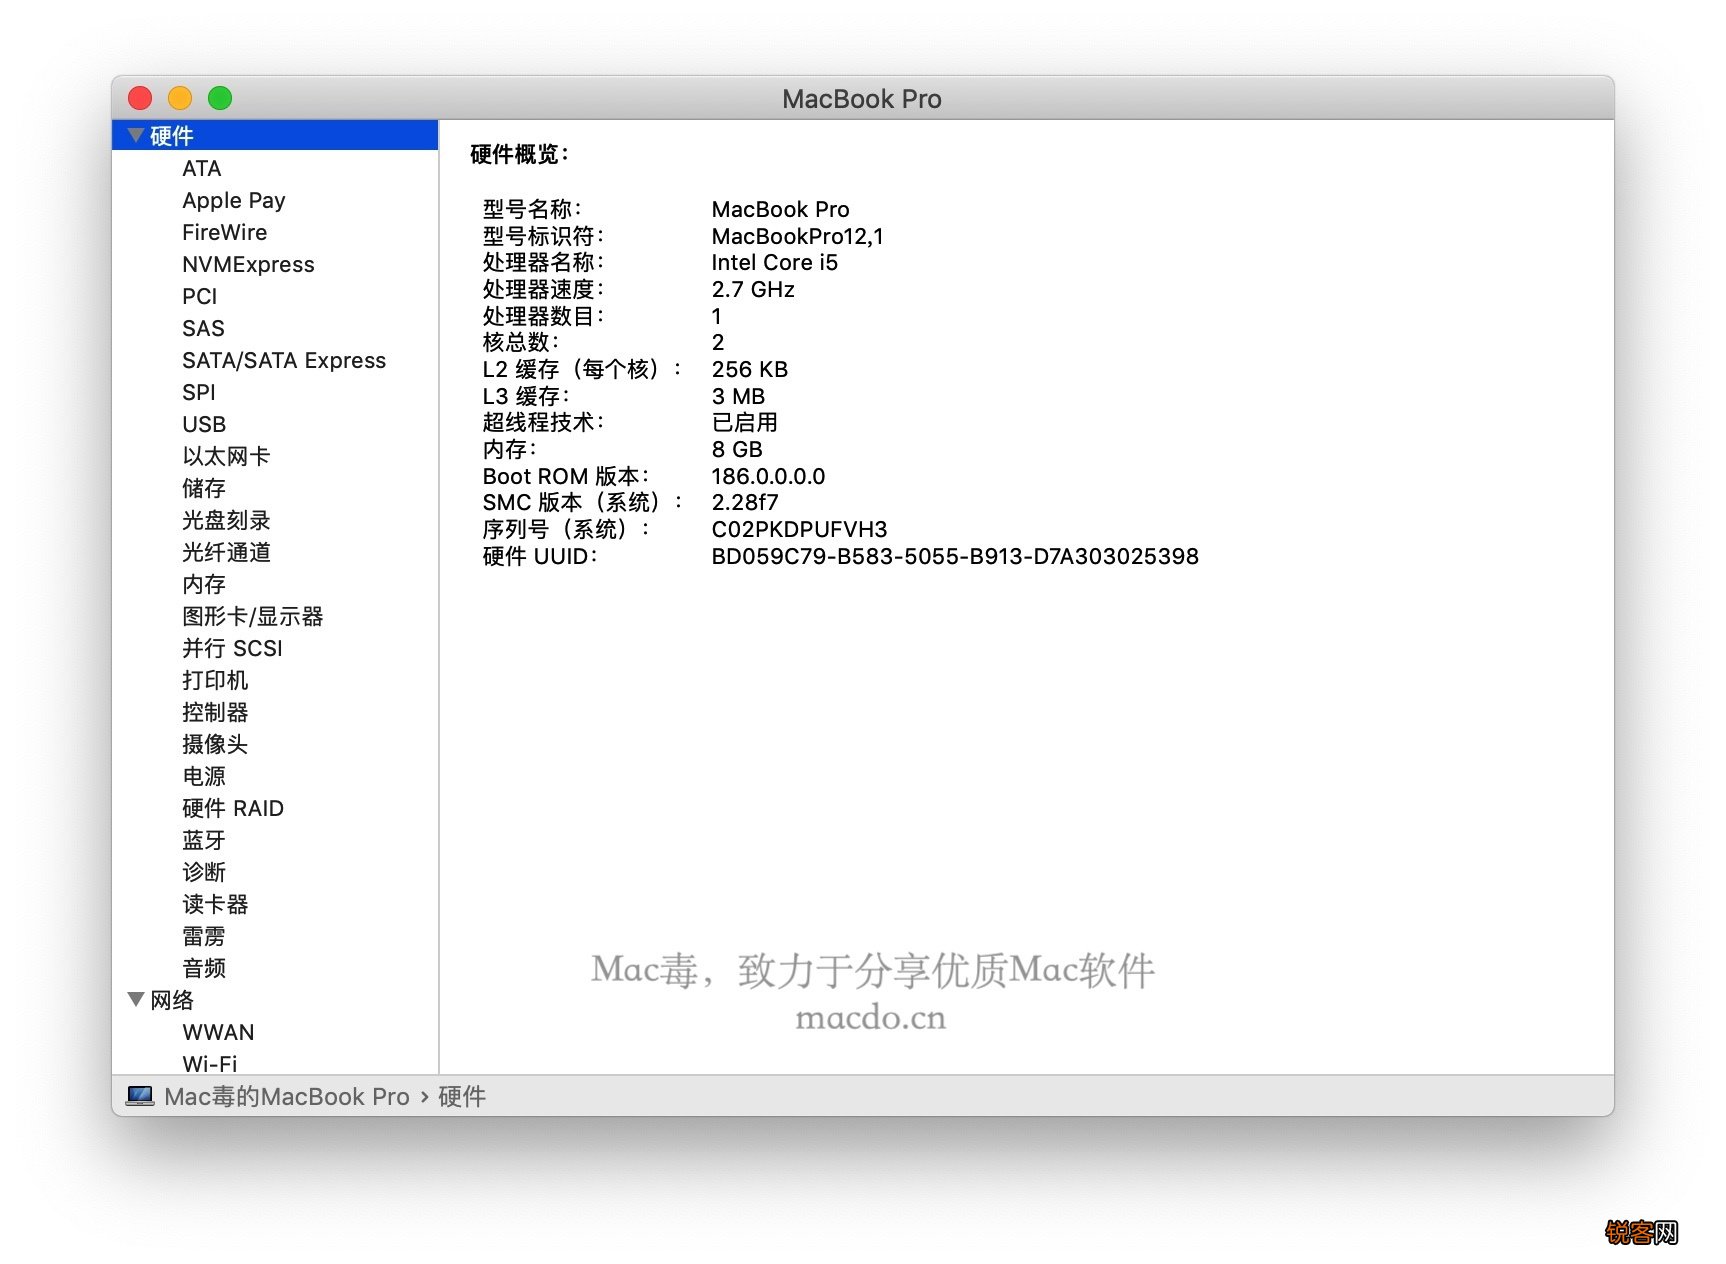Show 图形卡/显示器 information
This screenshot has width=1726, height=1264.
253,616
